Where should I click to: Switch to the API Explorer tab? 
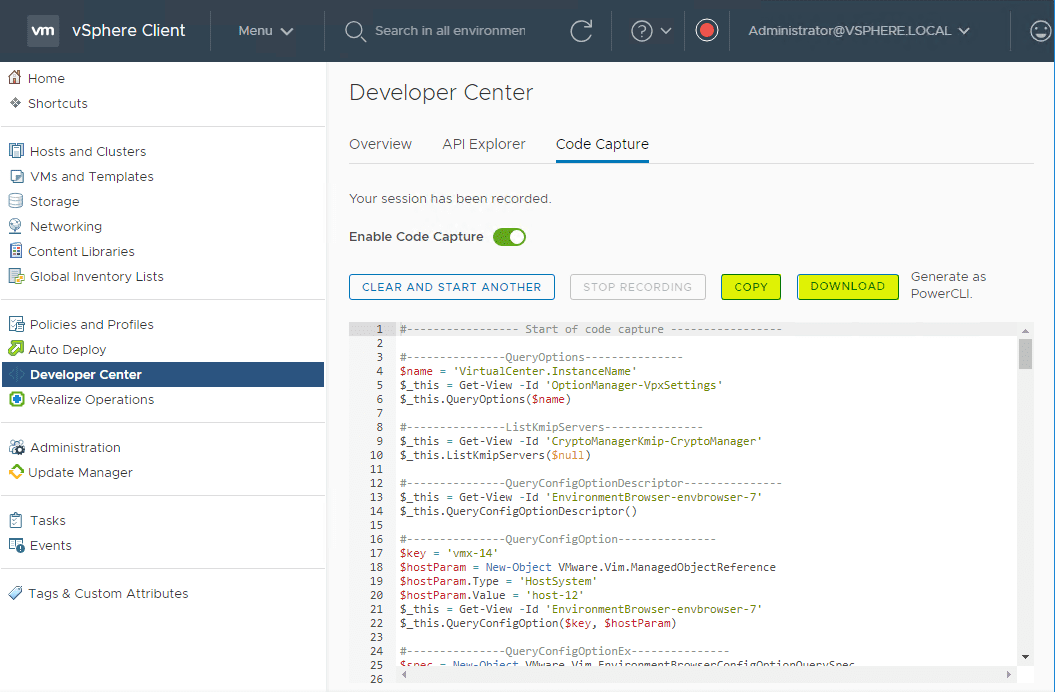pos(484,144)
